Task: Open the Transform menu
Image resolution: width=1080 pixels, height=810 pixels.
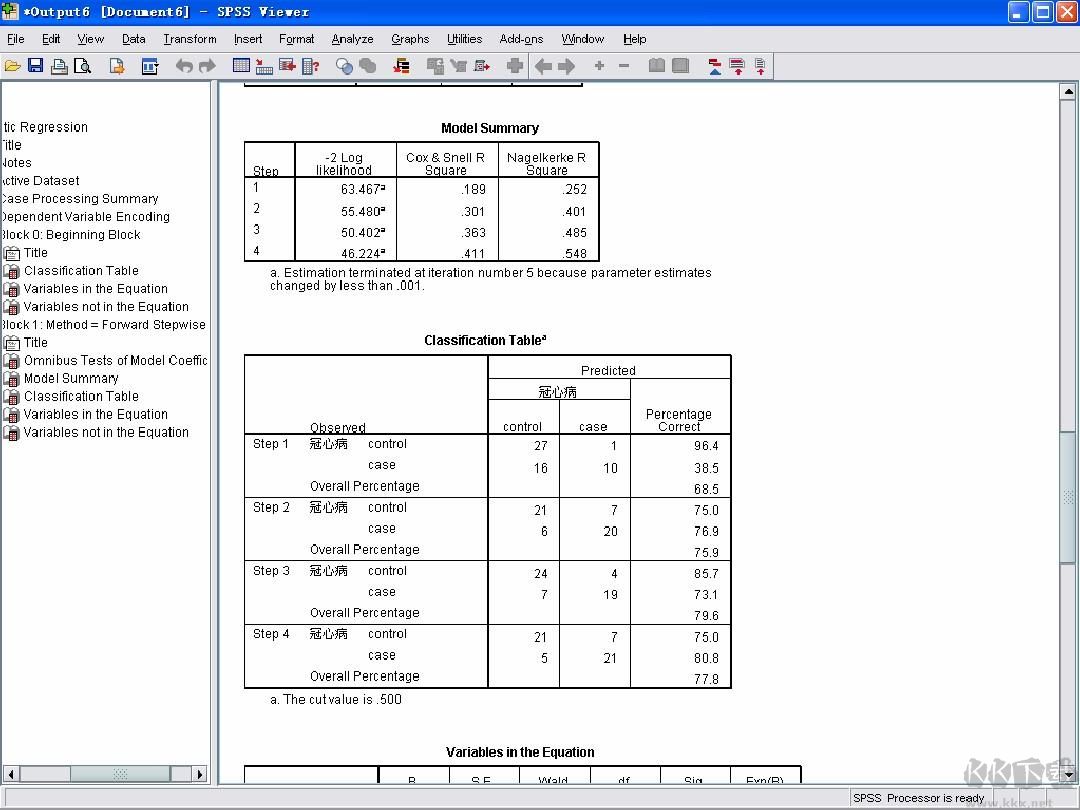Action: [190, 39]
